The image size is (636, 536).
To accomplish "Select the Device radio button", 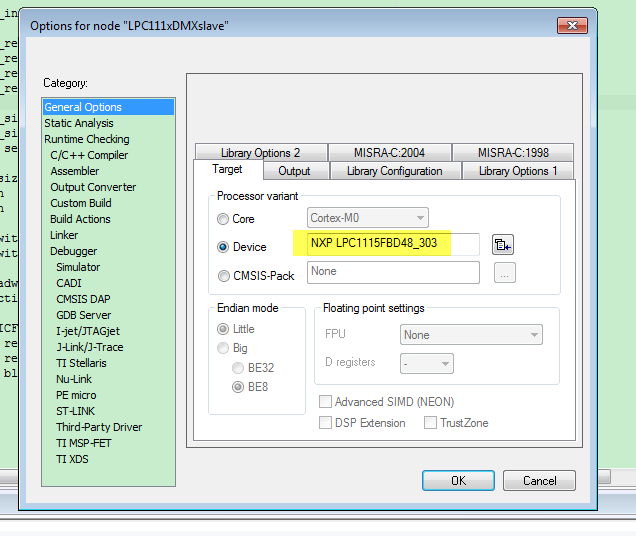I will 223,247.
